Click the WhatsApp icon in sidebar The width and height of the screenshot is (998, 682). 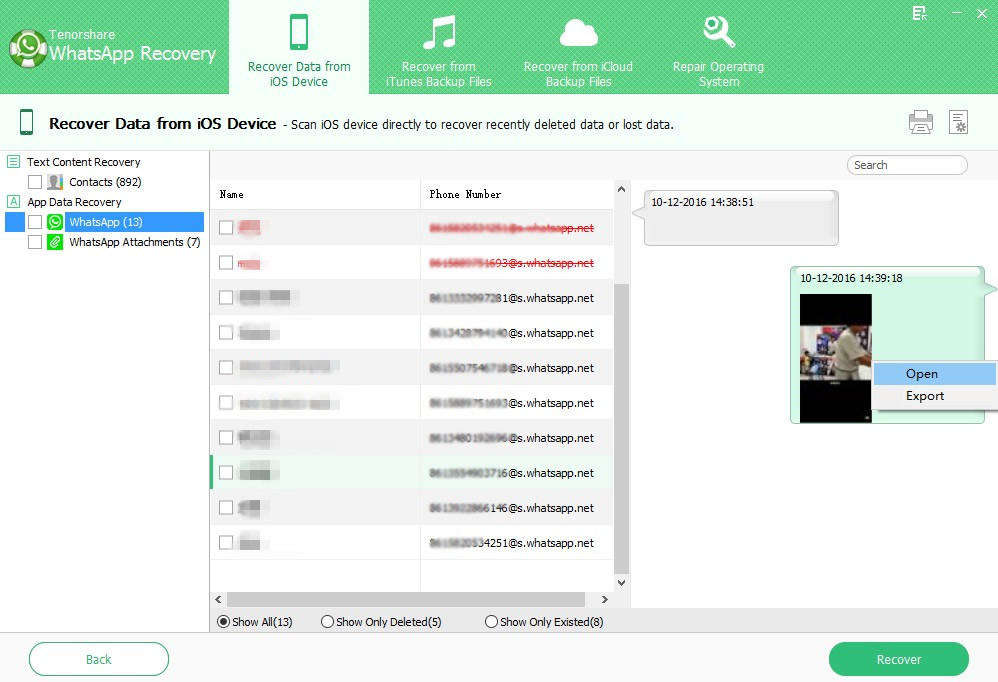(55, 222)
